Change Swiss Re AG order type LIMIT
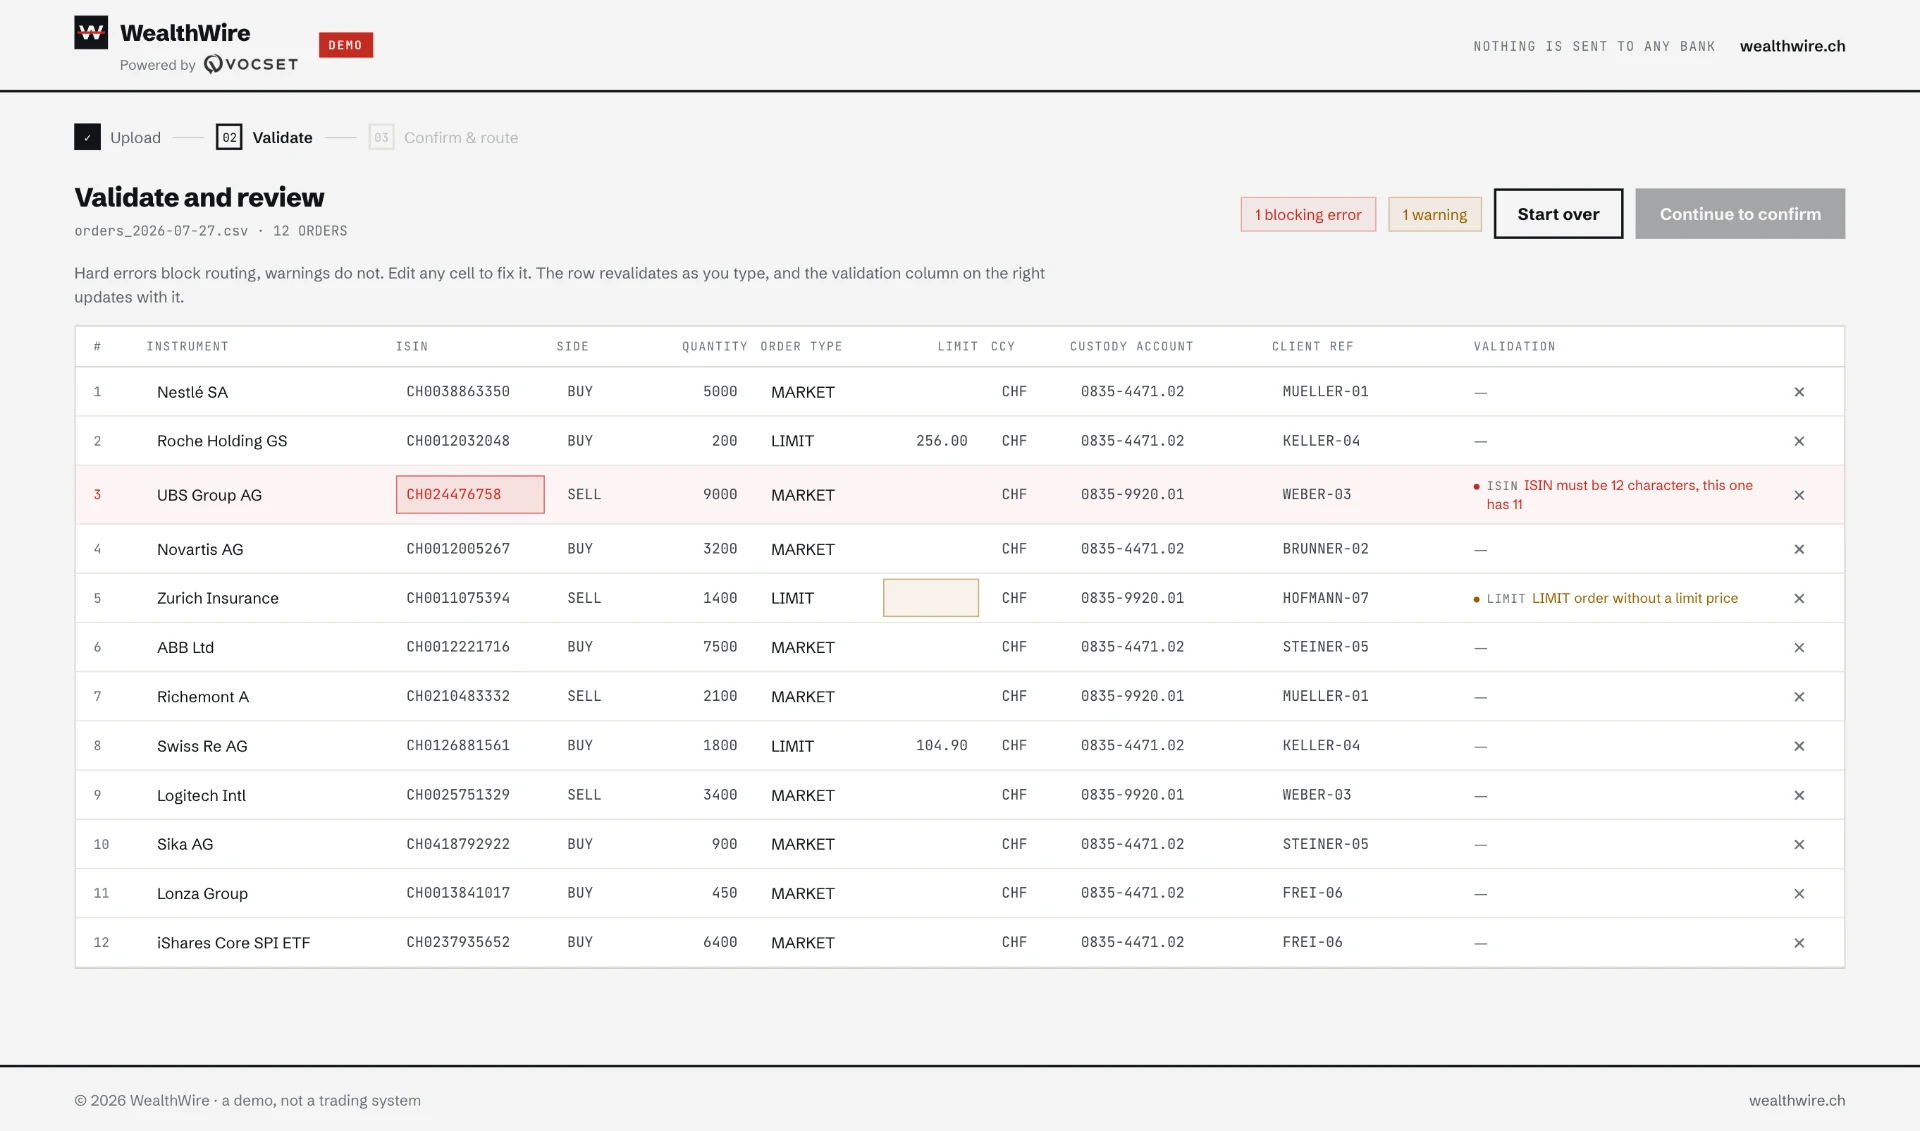The height and width of the screenshot is (1131, 1920). coord(816,746)
